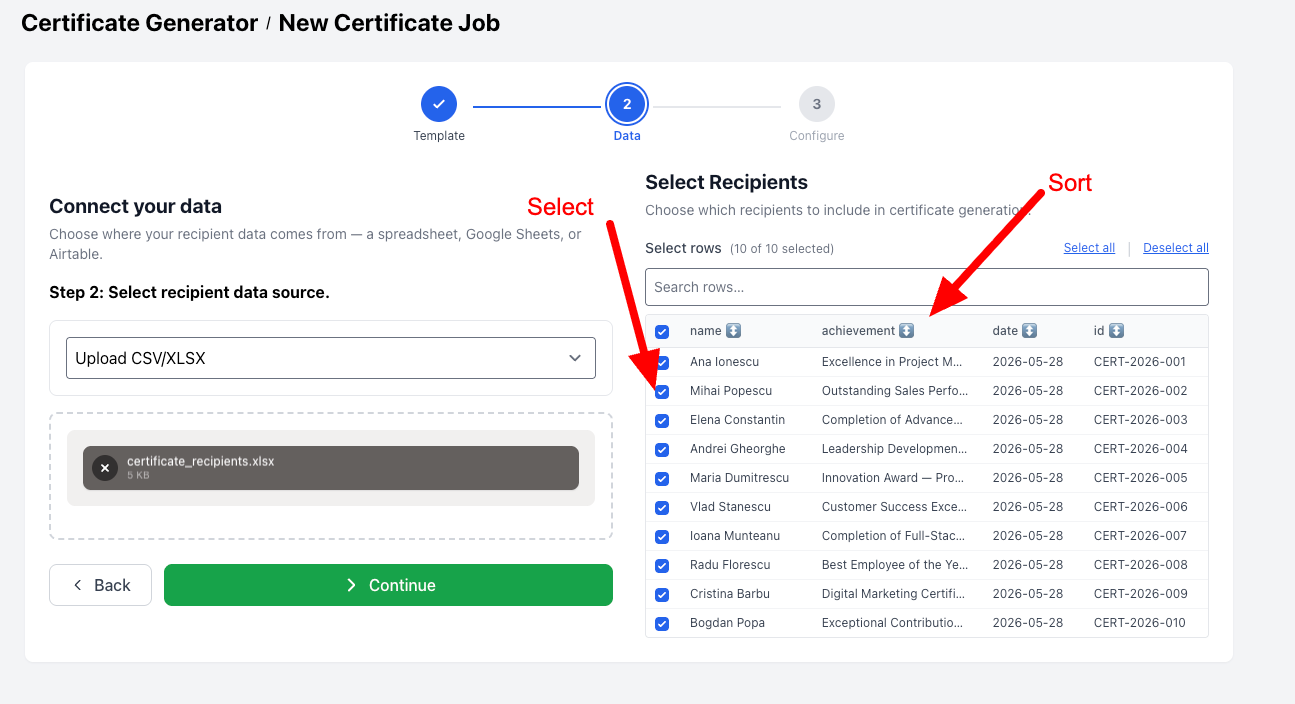The image size is (1295, 704).
Task: Click the name column header text
Action: 705,331
